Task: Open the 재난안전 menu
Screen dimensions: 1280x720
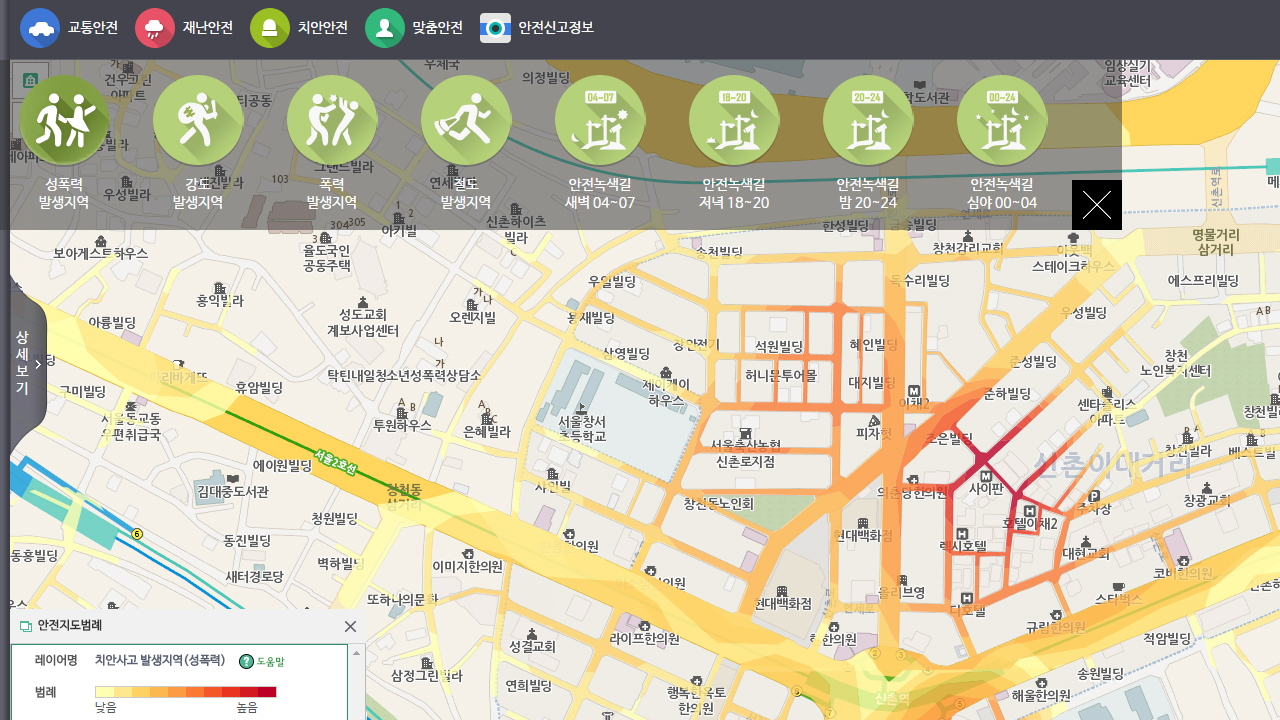Action: tap(184, 28)
